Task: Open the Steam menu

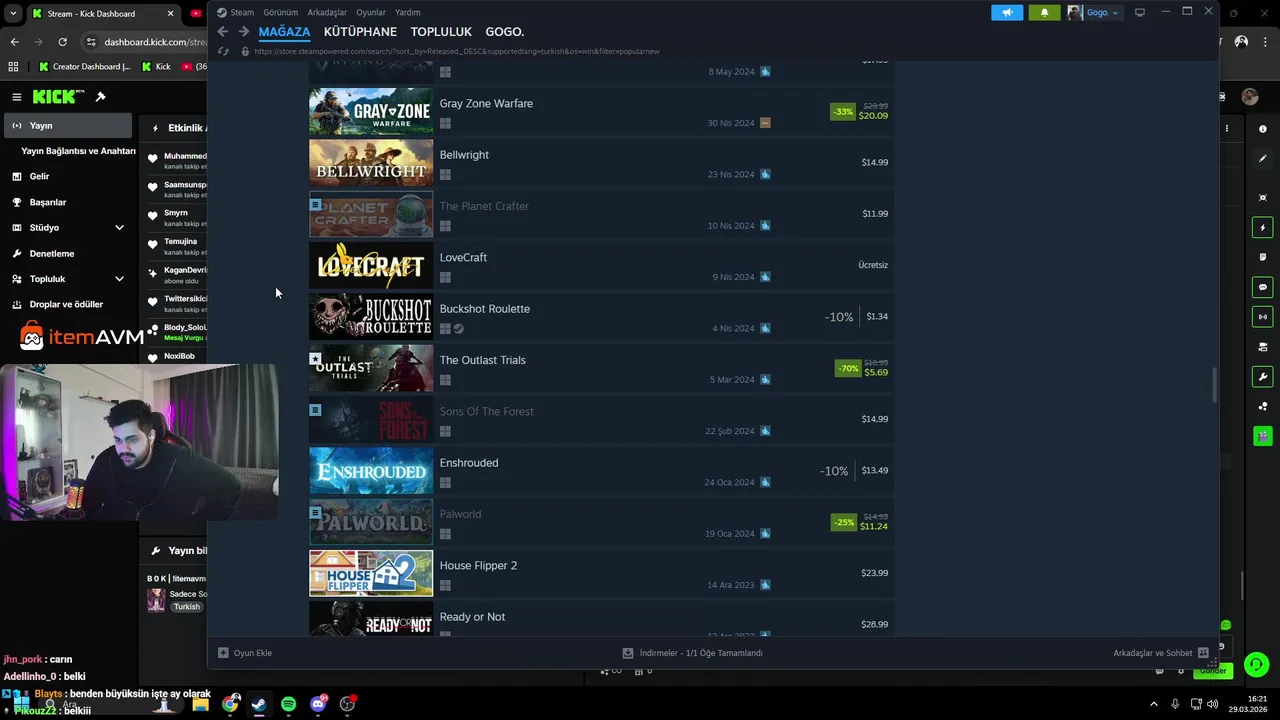Action: [x=236, y=12]
